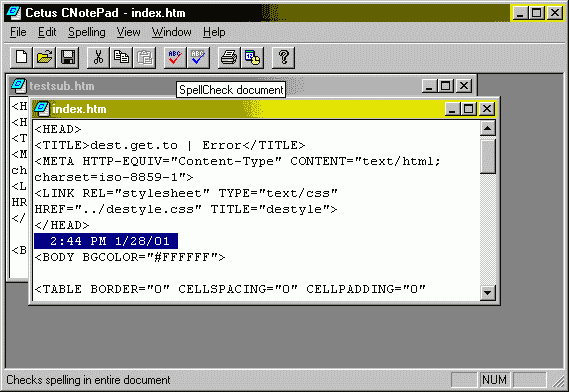569x392 pixels.
Task: Click the 'charset=iso-8859-1">' line
Action: [114, 177]
